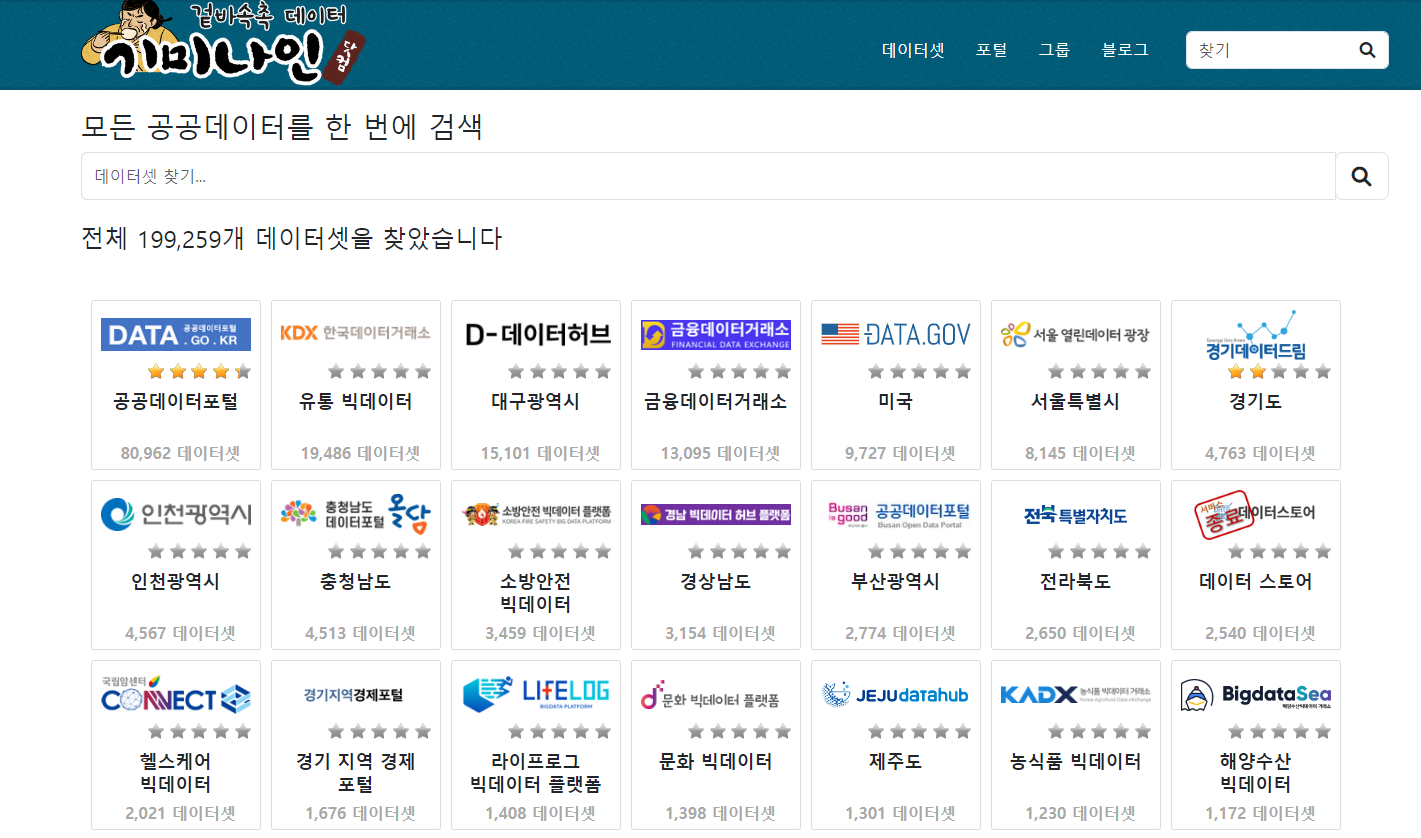The height and width of the screenshot is (838, 1421).
Task: Open the 금융데이터거래소 logo
Action: pyautogui.click(x=716, y=334)
